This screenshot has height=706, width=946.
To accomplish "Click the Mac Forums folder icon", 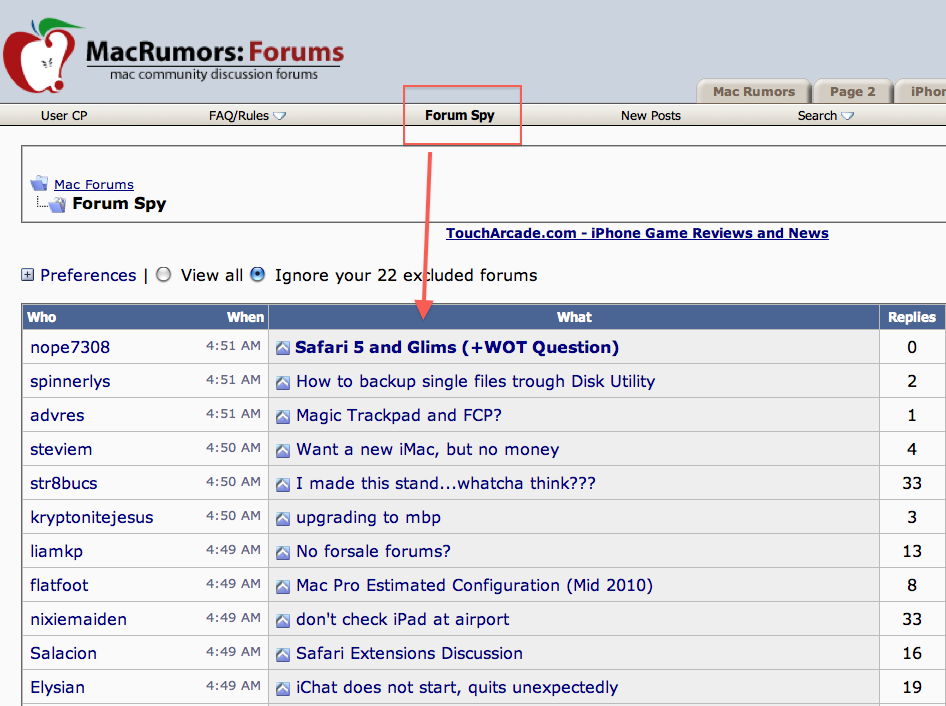I will click(x=39, y=183).
